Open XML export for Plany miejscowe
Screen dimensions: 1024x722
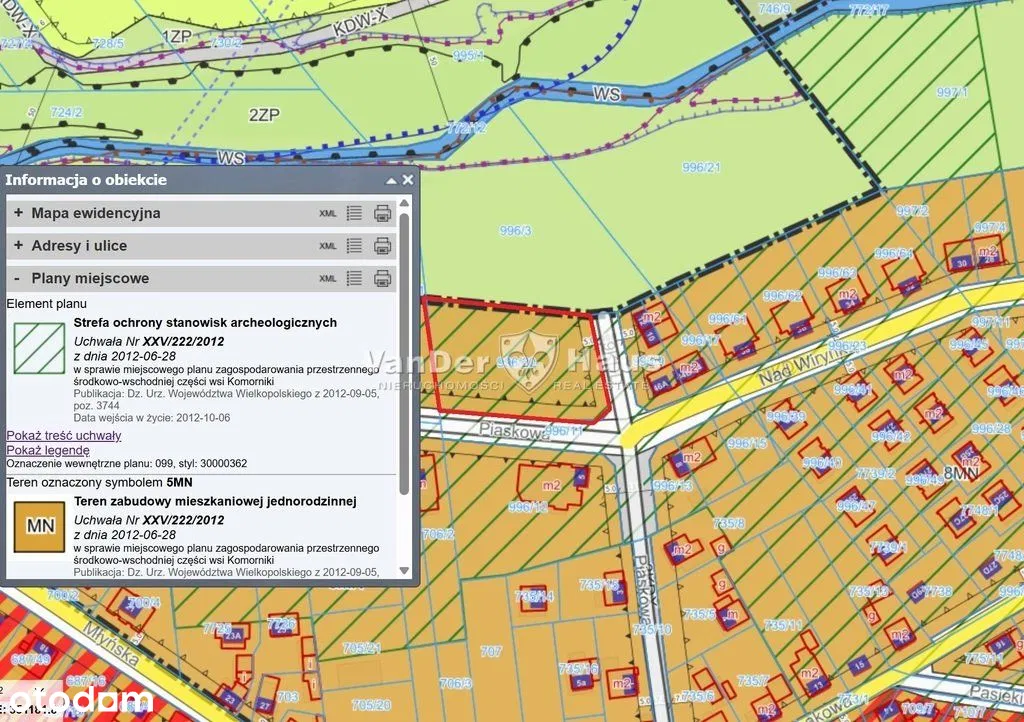click(328, 279)
